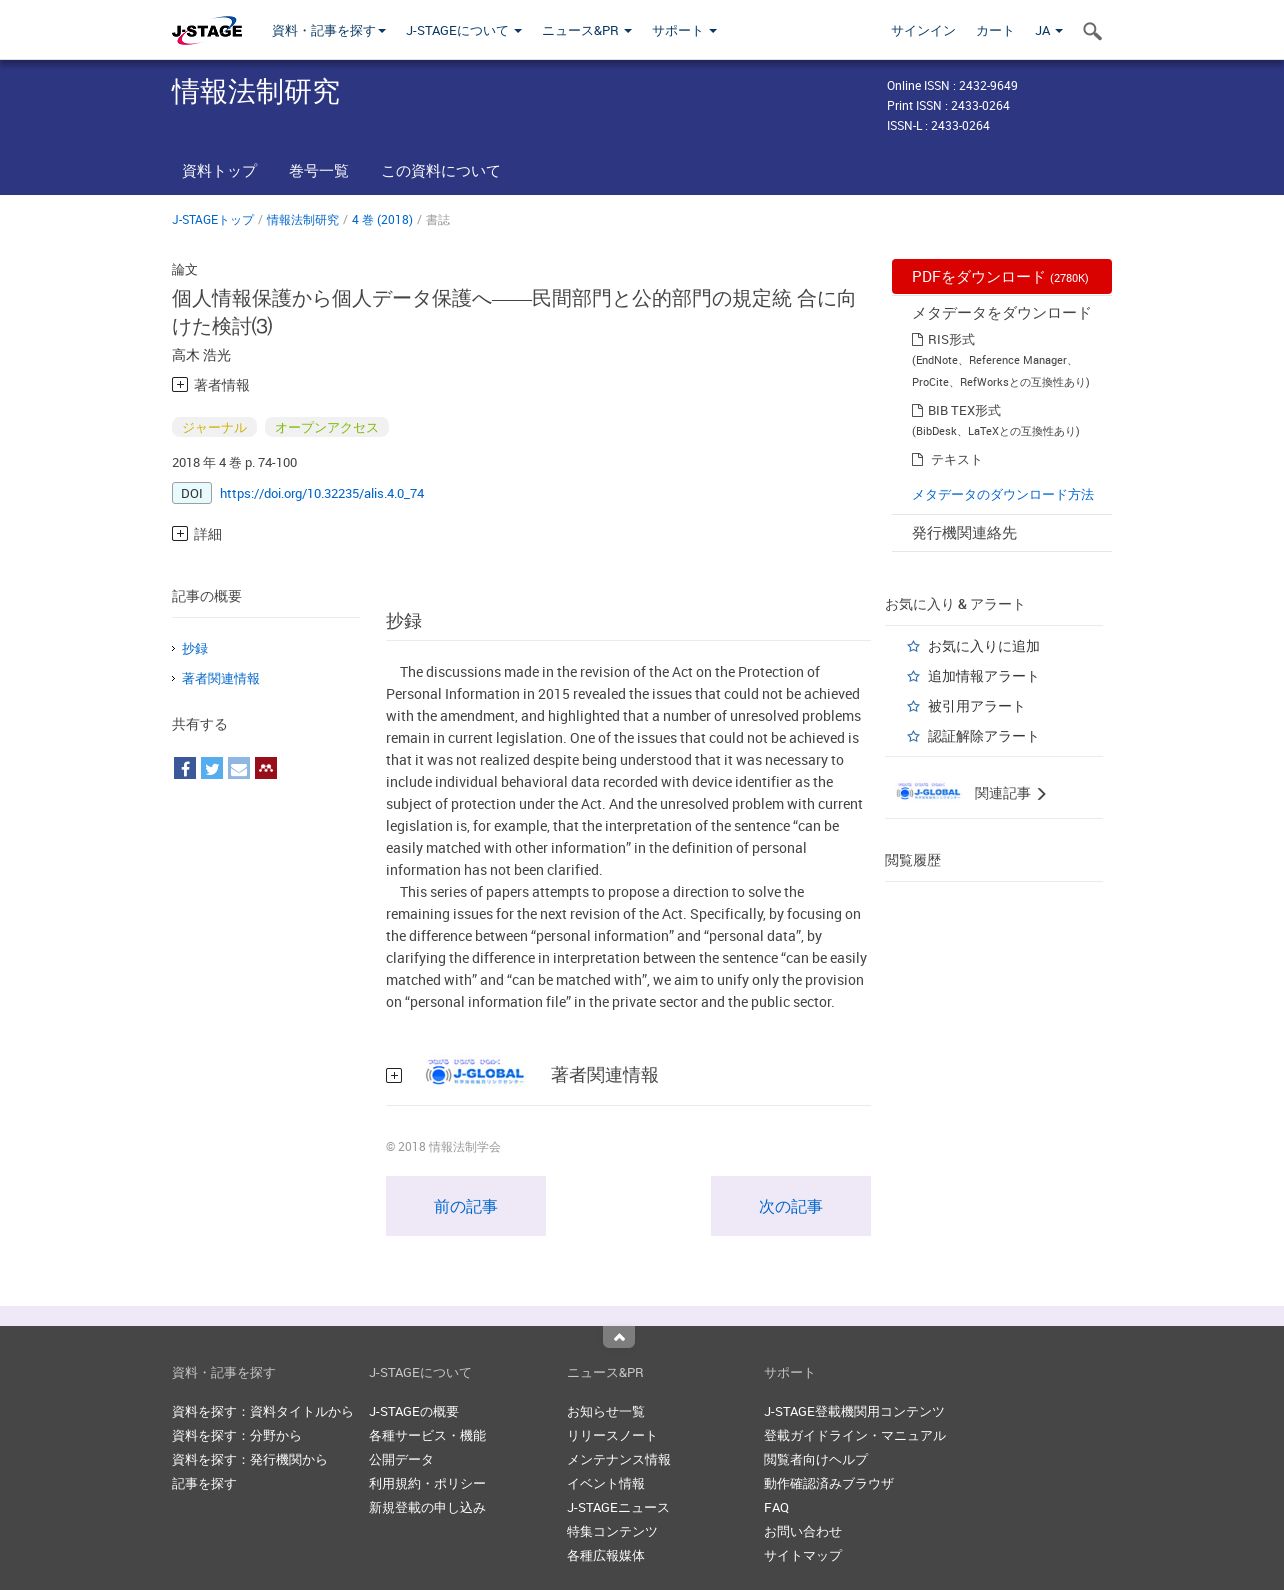Viewport: 1284px width, 1590px height.
Task: Click the J-GLOBAL logo beside 著者関連情報
Action: (475, 1073)
